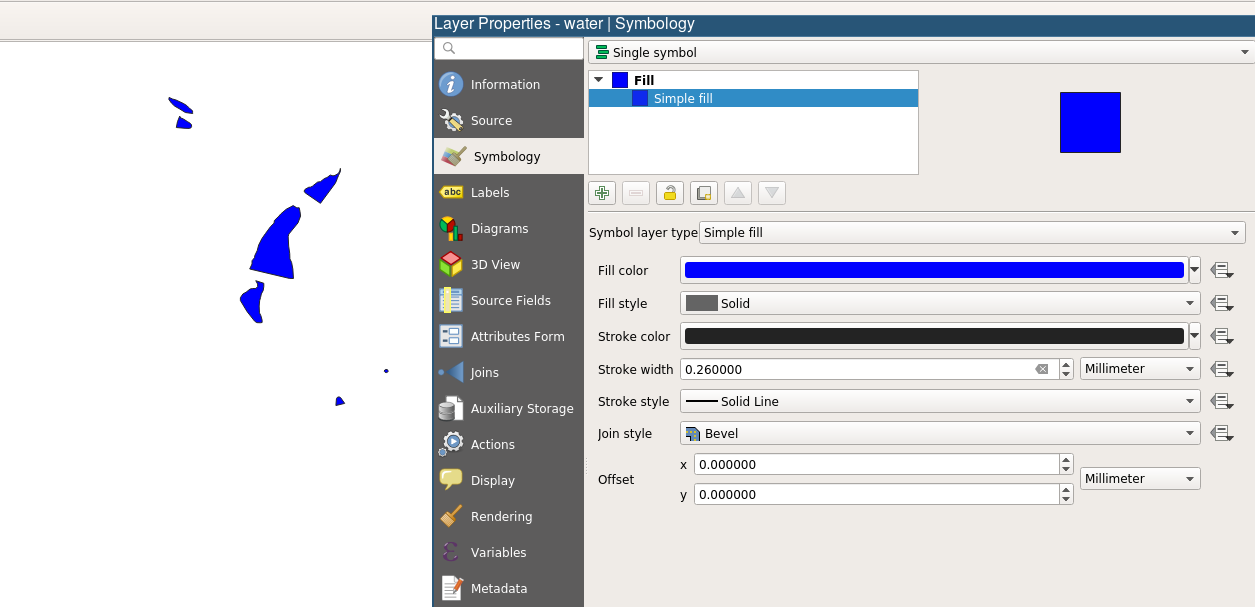Duplicate the current symbol layer

tap(704, 193)
